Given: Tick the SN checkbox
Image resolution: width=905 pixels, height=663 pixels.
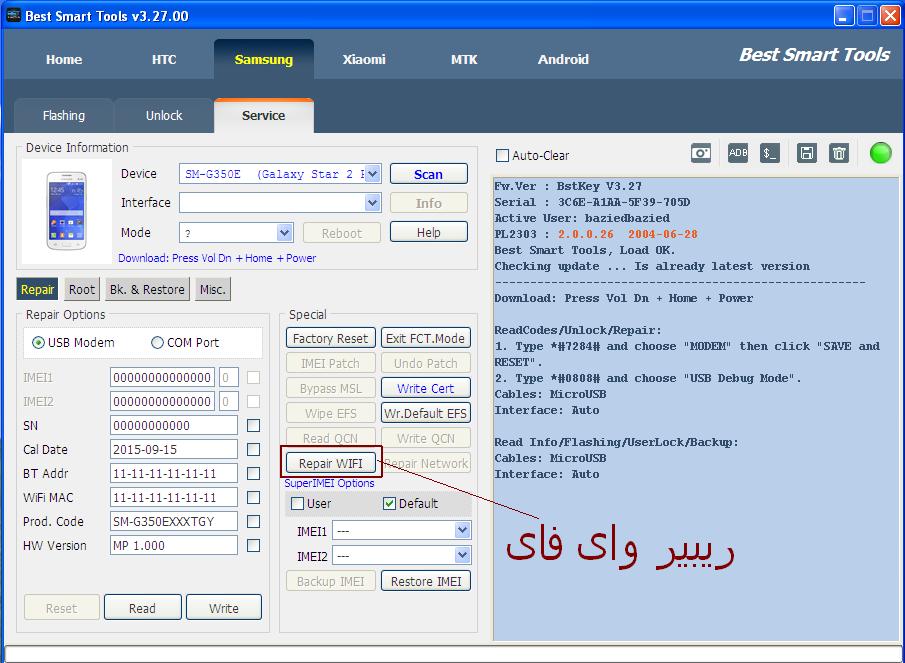Looking at the screenshot, I should (253, 426).
